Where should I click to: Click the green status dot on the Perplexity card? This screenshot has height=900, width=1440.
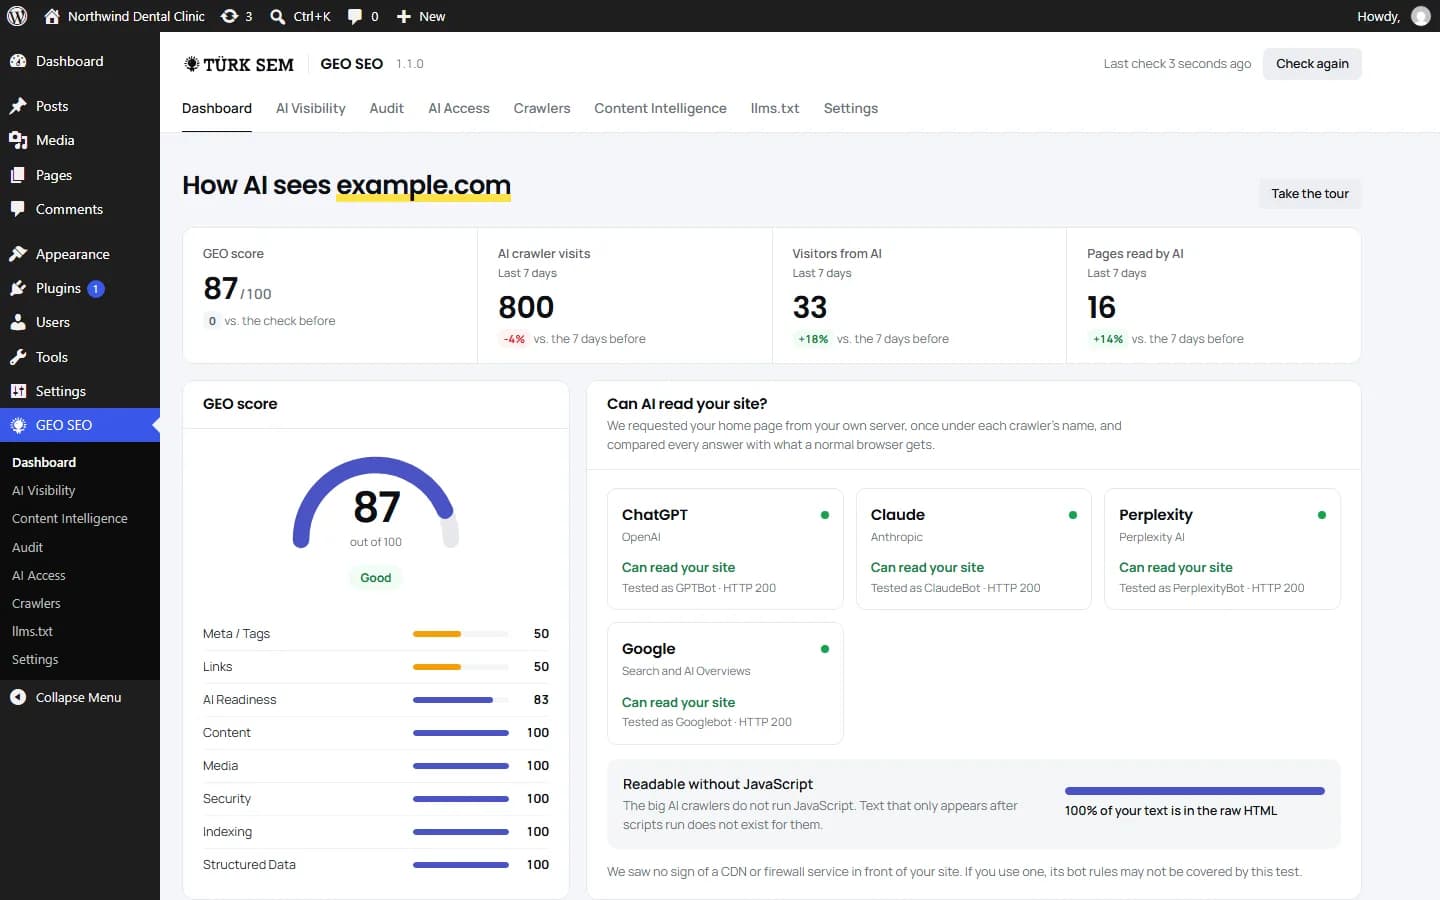click(x=1322, y=515)
